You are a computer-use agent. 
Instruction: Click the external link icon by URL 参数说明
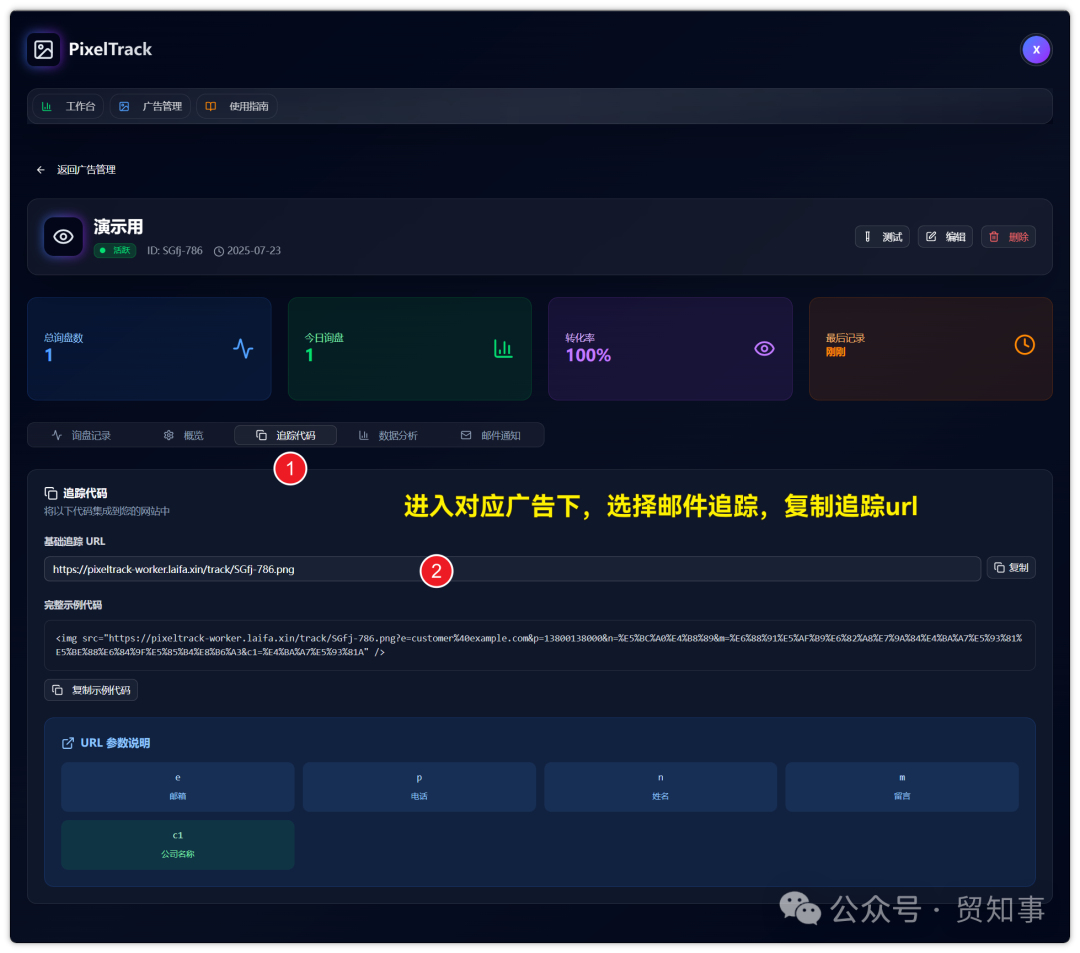(x=68, y=743)
